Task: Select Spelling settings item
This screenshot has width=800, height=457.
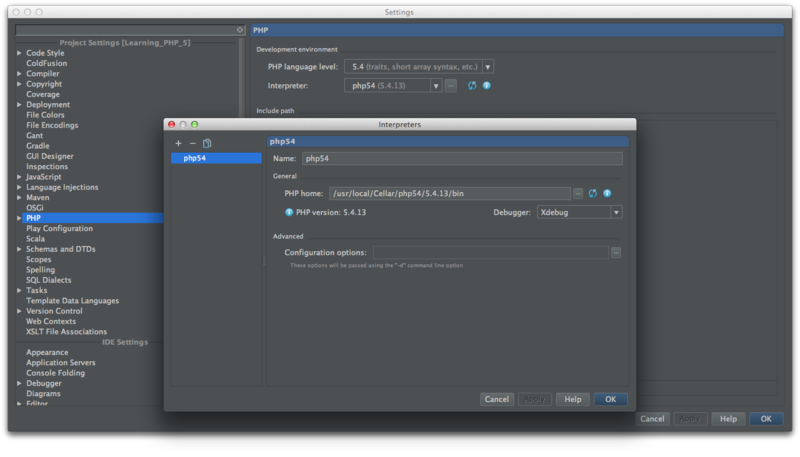Action: click(x=40, y=270)
